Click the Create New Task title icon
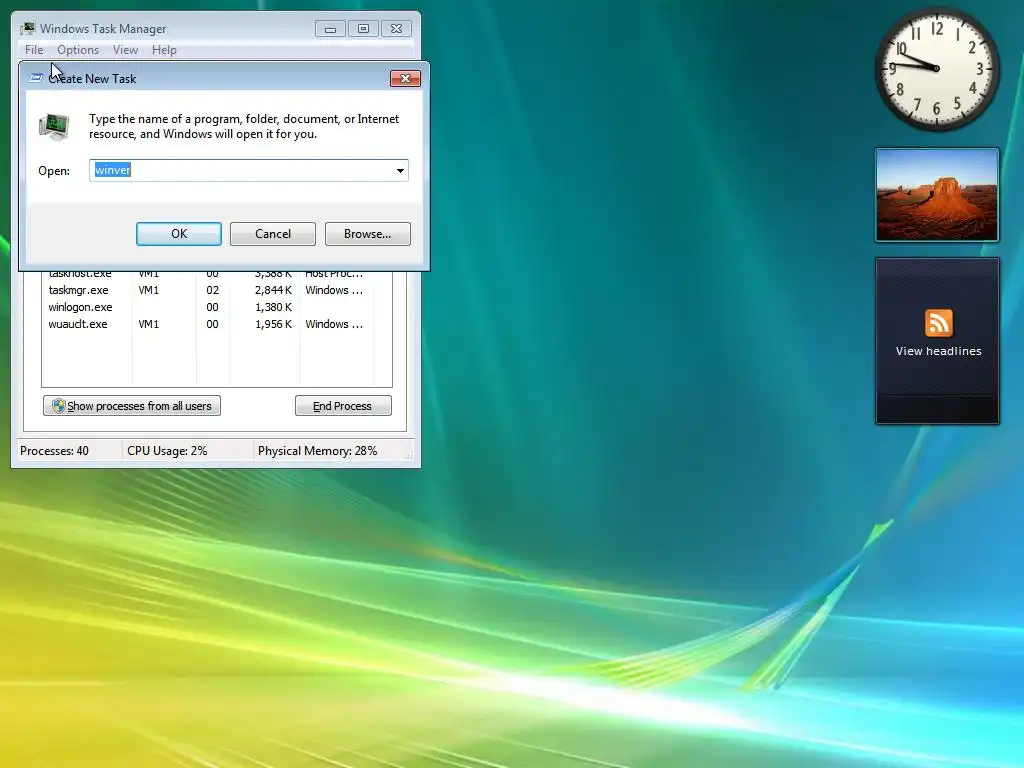The height and width of the screenshot is (768, 1024). pos(37,78)
